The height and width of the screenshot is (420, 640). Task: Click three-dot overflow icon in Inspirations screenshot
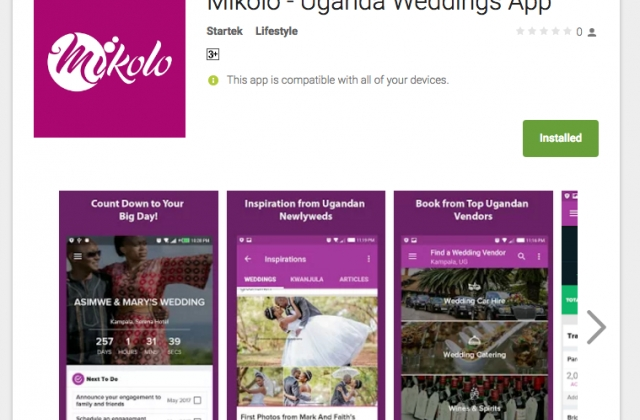pyautogui.click(x=369, y=259)
